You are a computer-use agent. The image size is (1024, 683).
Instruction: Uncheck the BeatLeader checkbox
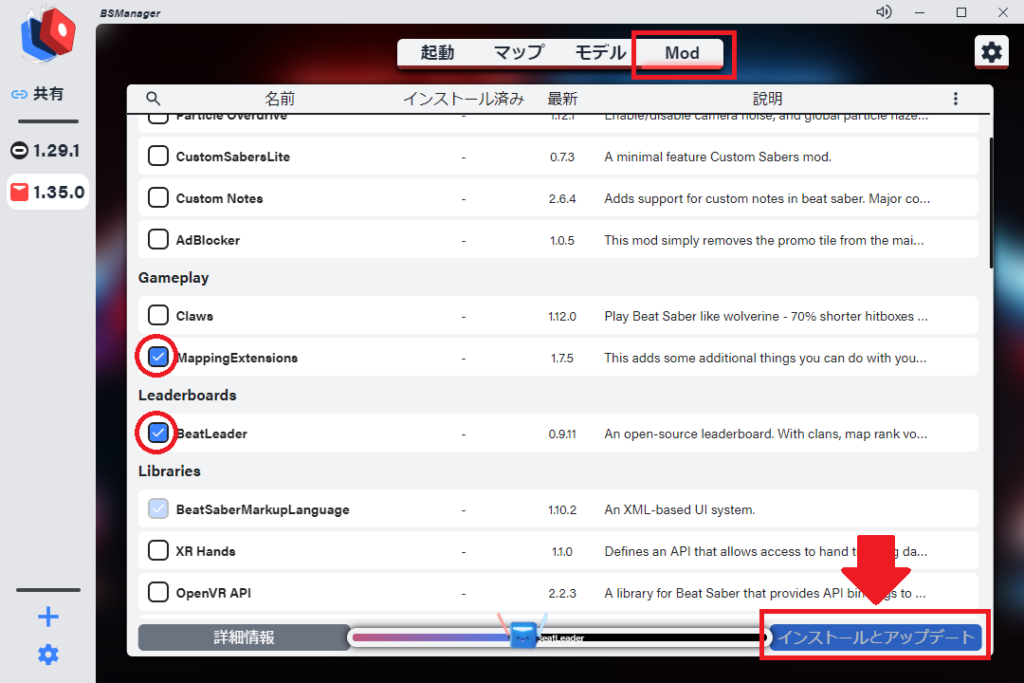point(158,433)
